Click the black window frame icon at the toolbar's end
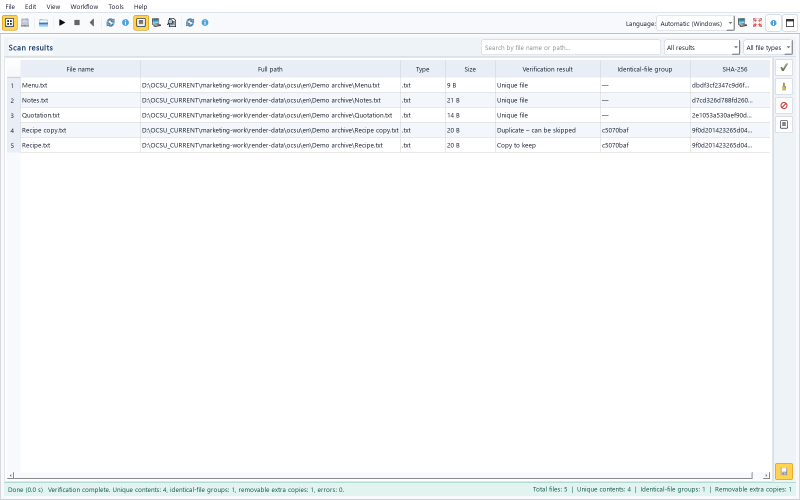This screenshot has height=500, width=800. point(790,23)
